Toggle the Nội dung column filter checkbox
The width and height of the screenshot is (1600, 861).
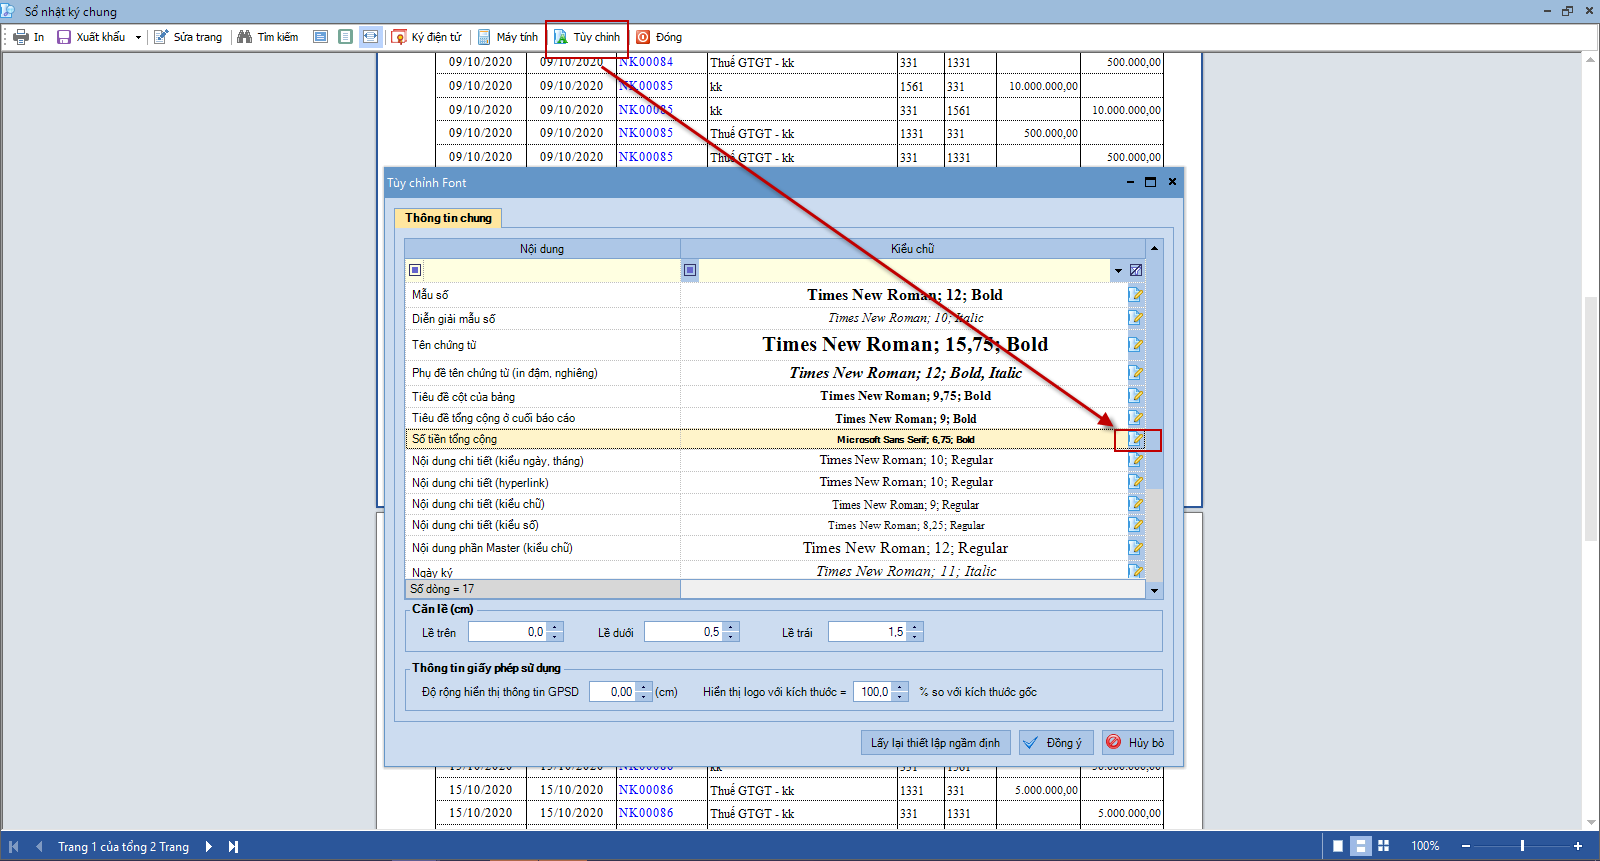click(x=415, y=270)
